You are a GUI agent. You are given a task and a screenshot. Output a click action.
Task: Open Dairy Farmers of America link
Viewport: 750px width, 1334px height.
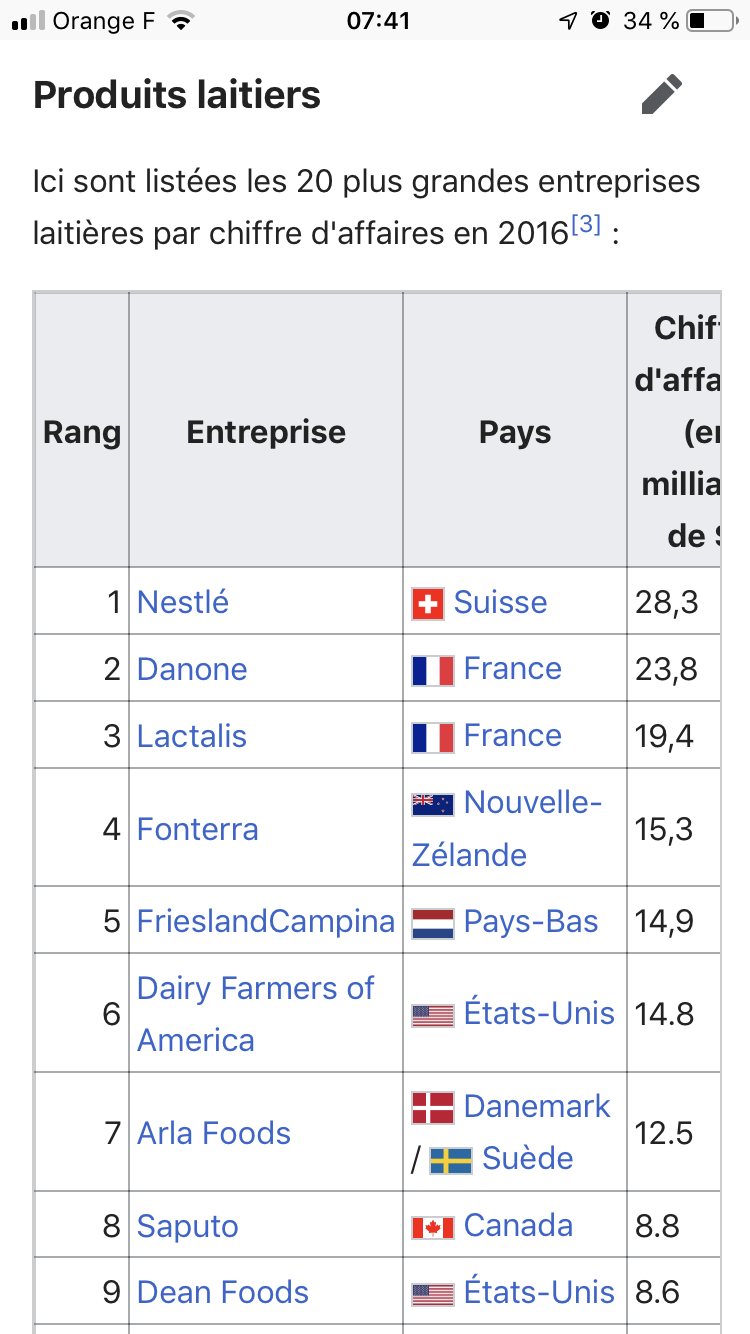(255, 1014)
